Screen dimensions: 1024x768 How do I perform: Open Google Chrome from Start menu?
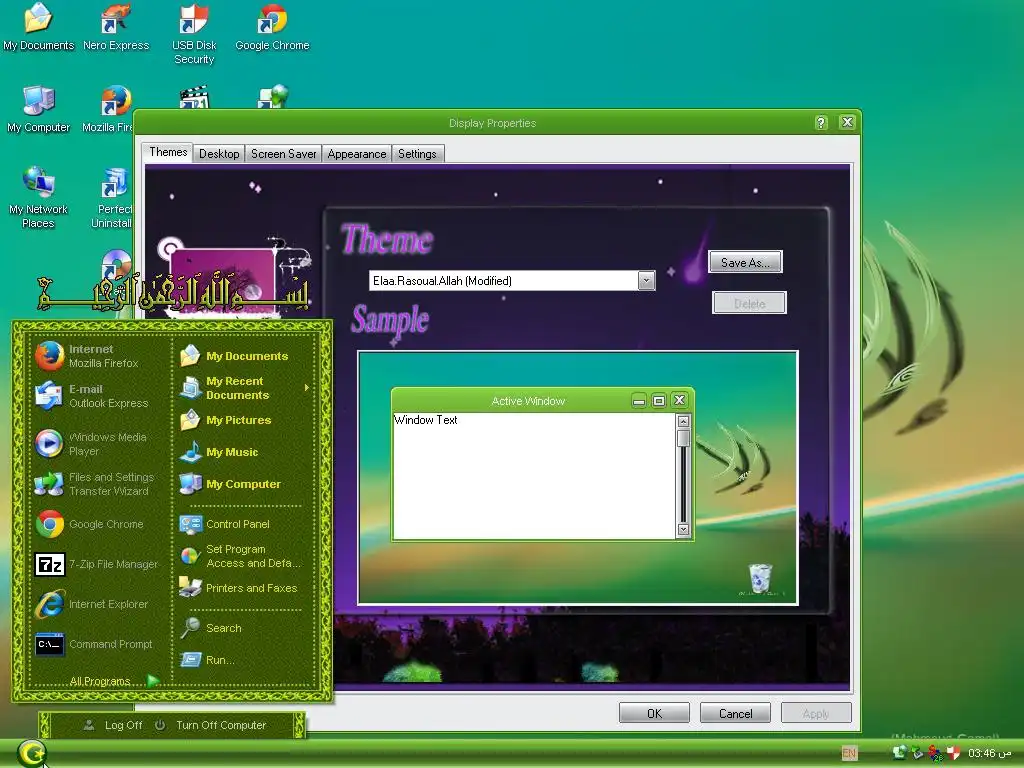[x=50, y=524]
